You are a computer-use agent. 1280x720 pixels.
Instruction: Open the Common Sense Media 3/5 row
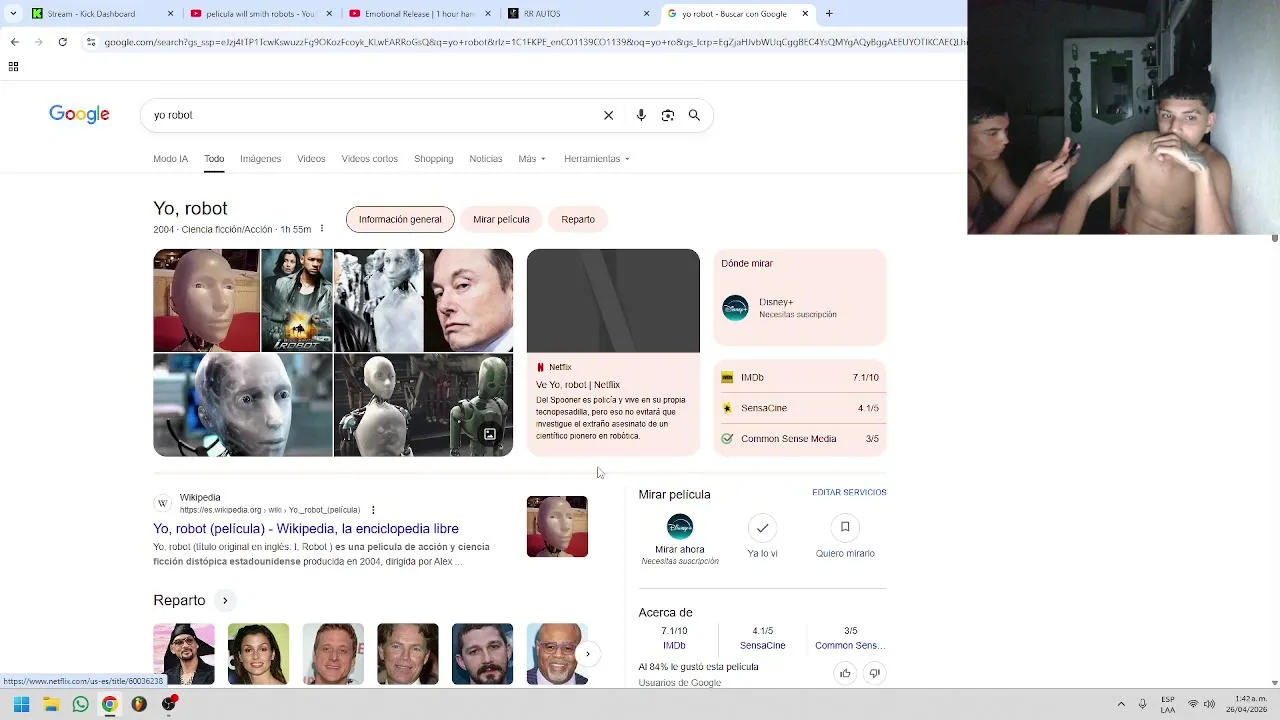tap(799, 438)
